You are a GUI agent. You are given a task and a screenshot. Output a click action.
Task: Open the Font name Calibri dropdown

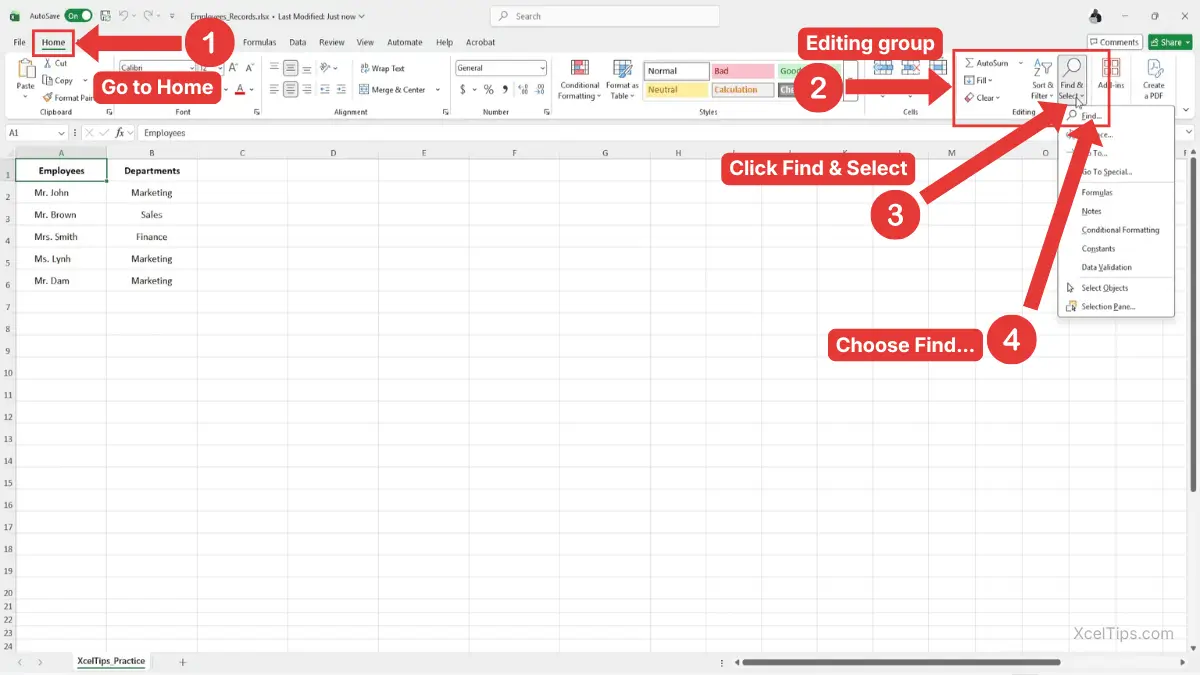coord(156,68)
